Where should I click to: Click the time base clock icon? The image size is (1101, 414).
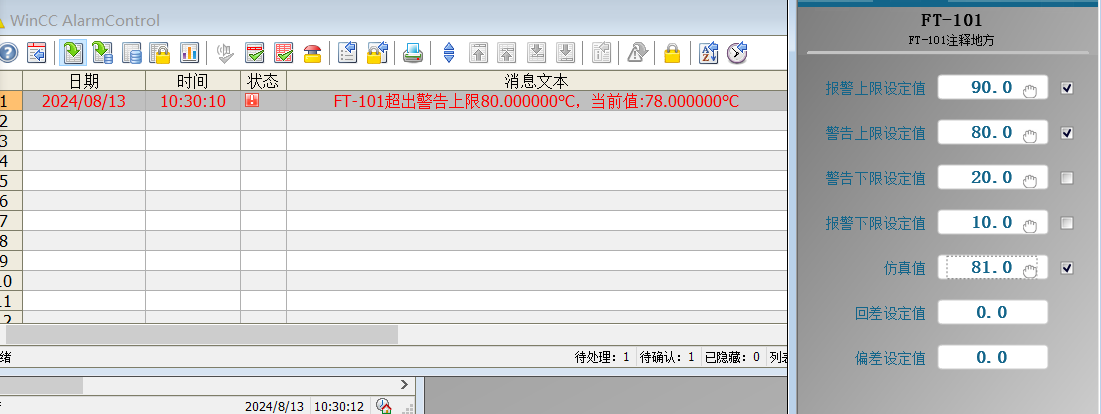pyautogui.click(x=737, y=53)
